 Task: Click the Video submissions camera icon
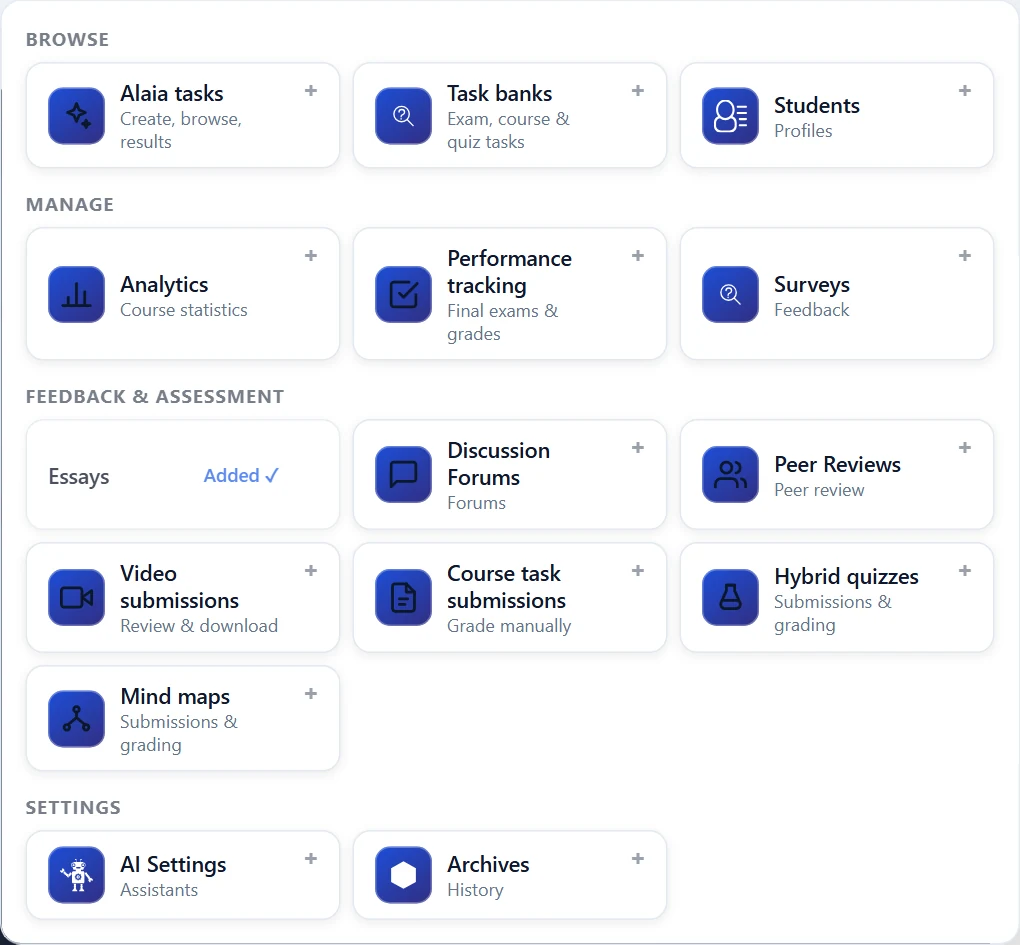pyautogui.click(x=76, y=597)
